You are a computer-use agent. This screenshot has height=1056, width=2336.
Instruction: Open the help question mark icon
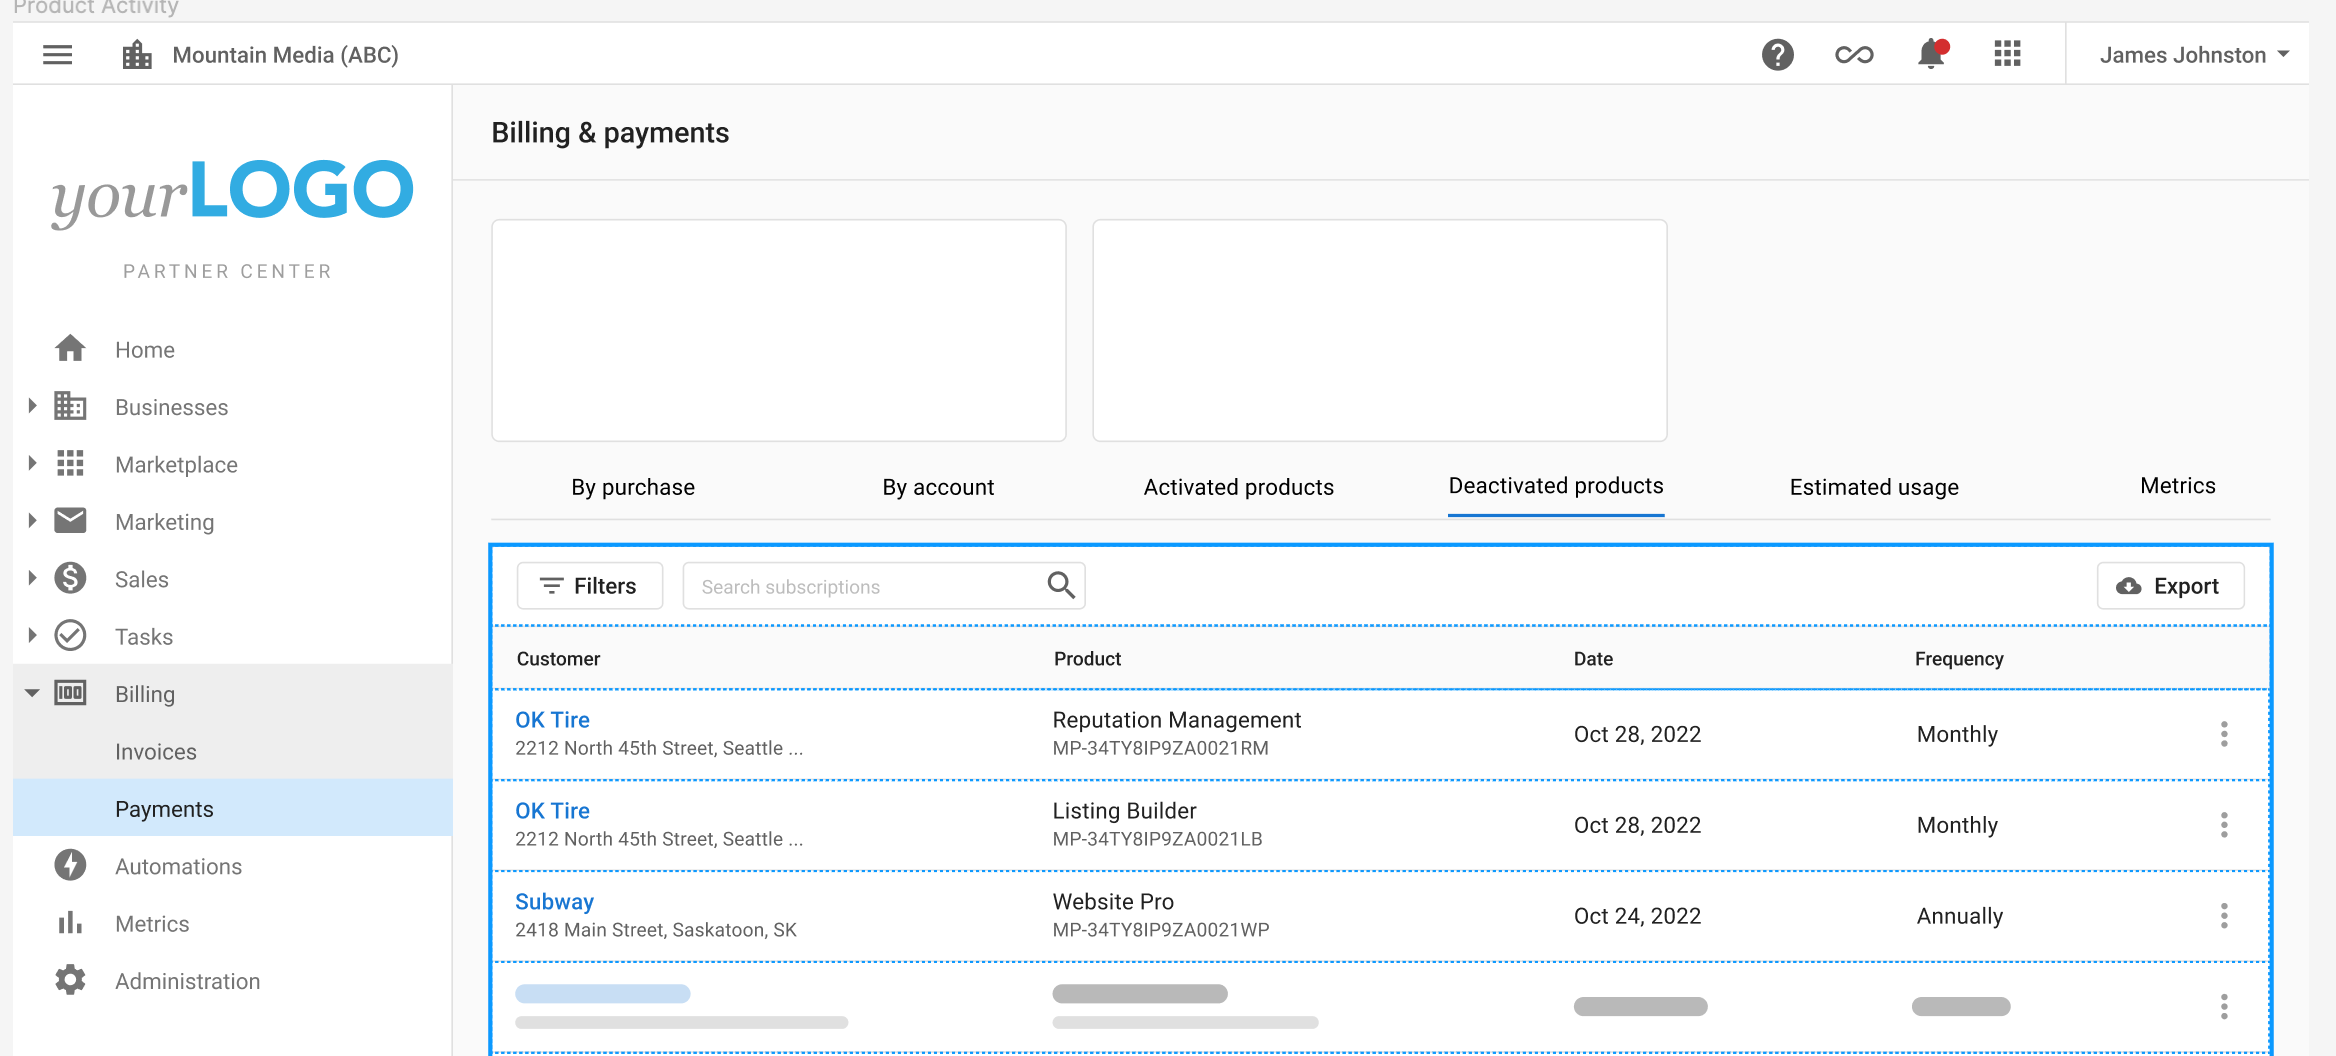pos(1777,55)
